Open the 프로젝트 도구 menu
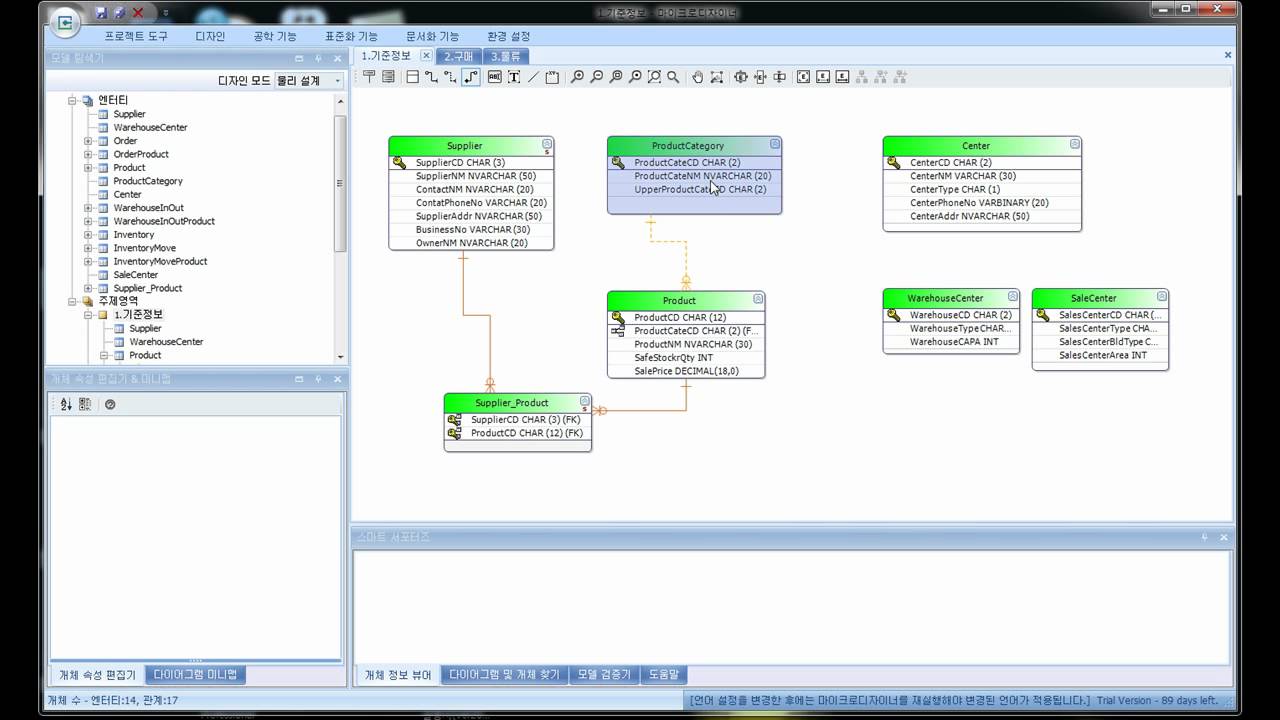 [136, 36]
